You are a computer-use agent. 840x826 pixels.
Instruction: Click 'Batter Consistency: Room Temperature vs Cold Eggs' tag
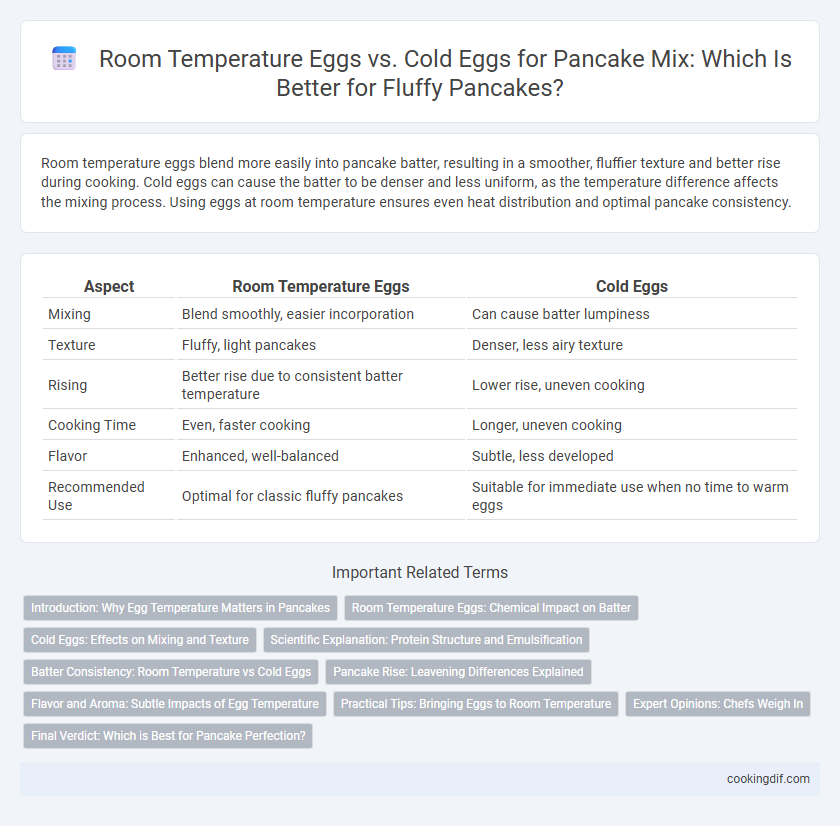171,672
